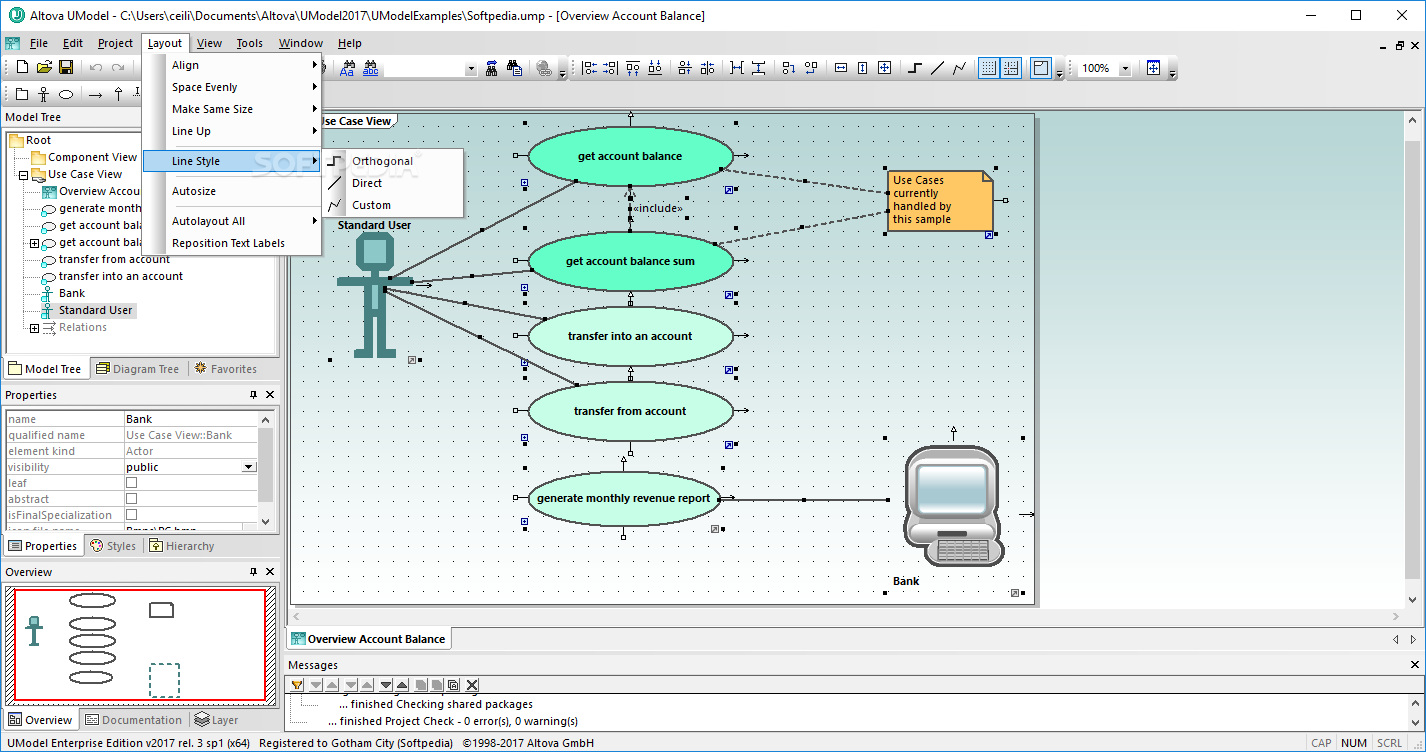
Task: Toggle the Show Grid toolbar button
Action: tap(988, 68)
